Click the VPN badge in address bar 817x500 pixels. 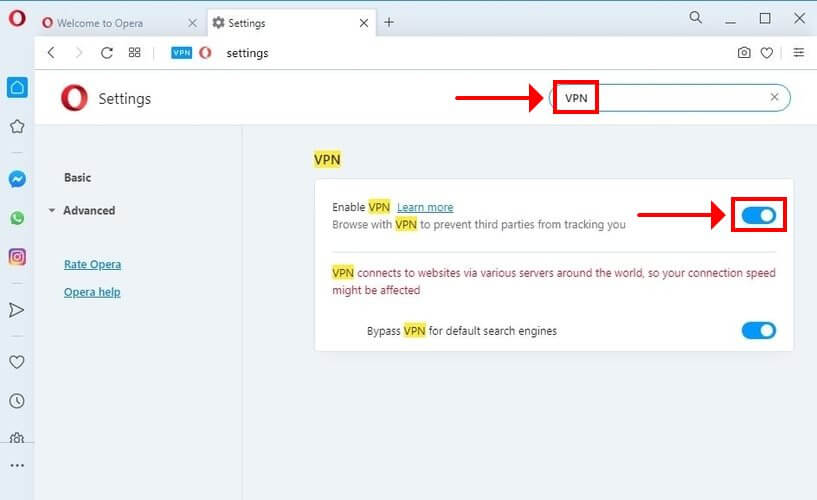coord(181,53)
